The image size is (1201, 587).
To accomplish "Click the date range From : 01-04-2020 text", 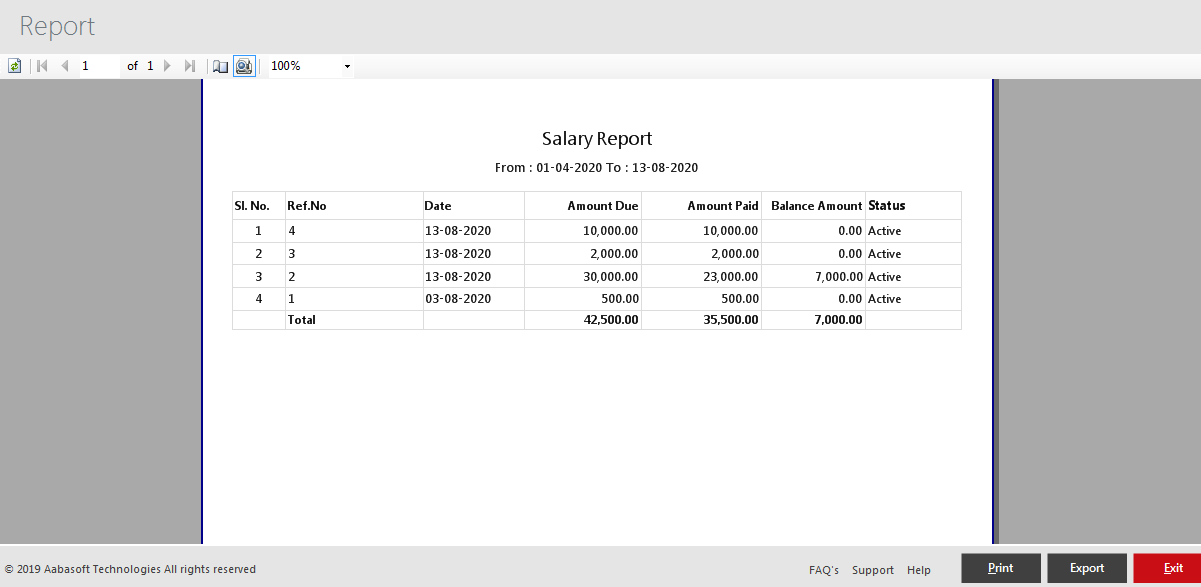I will 548,168.
